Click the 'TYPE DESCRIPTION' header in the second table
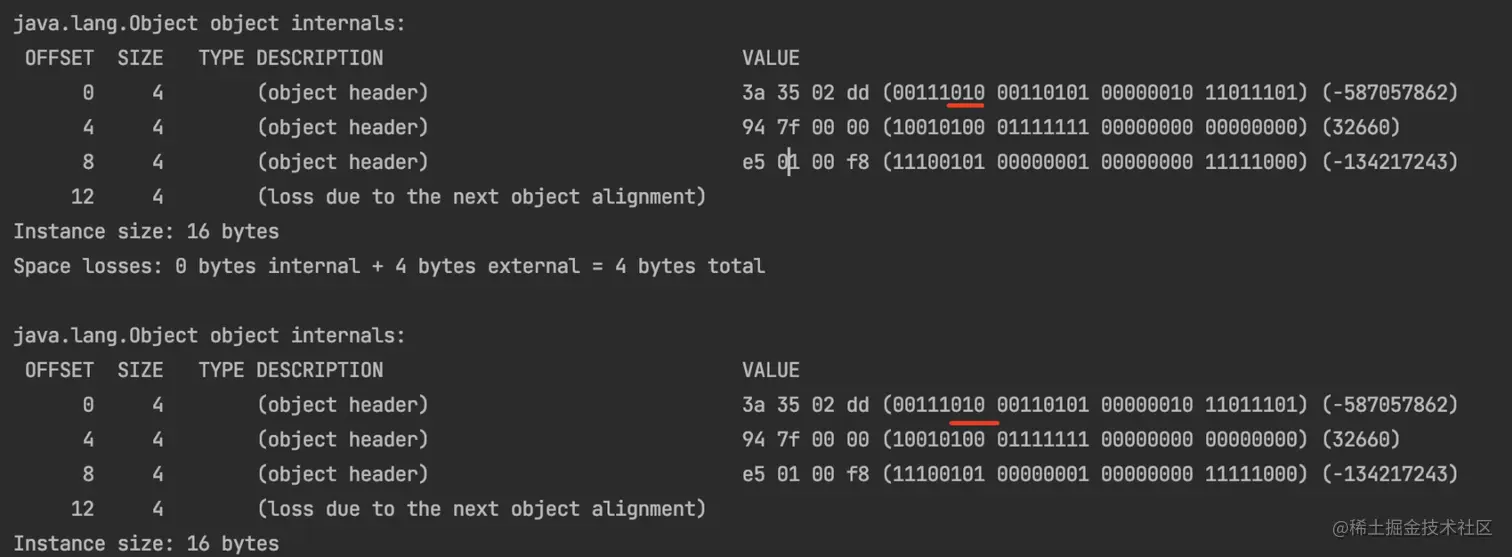This screenshot has height=557, width=1512. tap(290, 370)
